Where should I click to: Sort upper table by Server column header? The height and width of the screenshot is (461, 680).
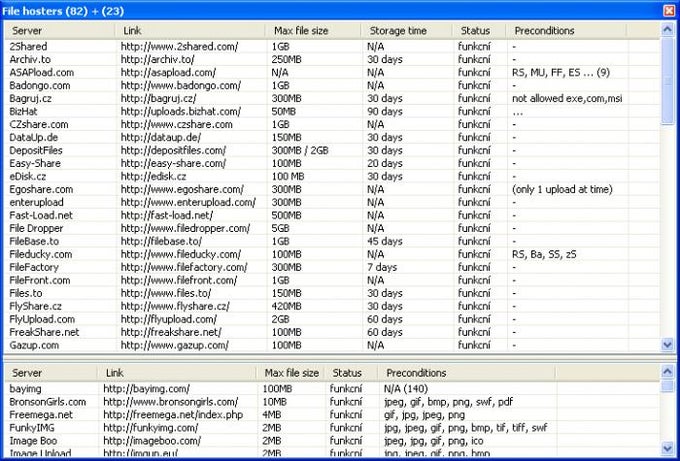[60, 31]
